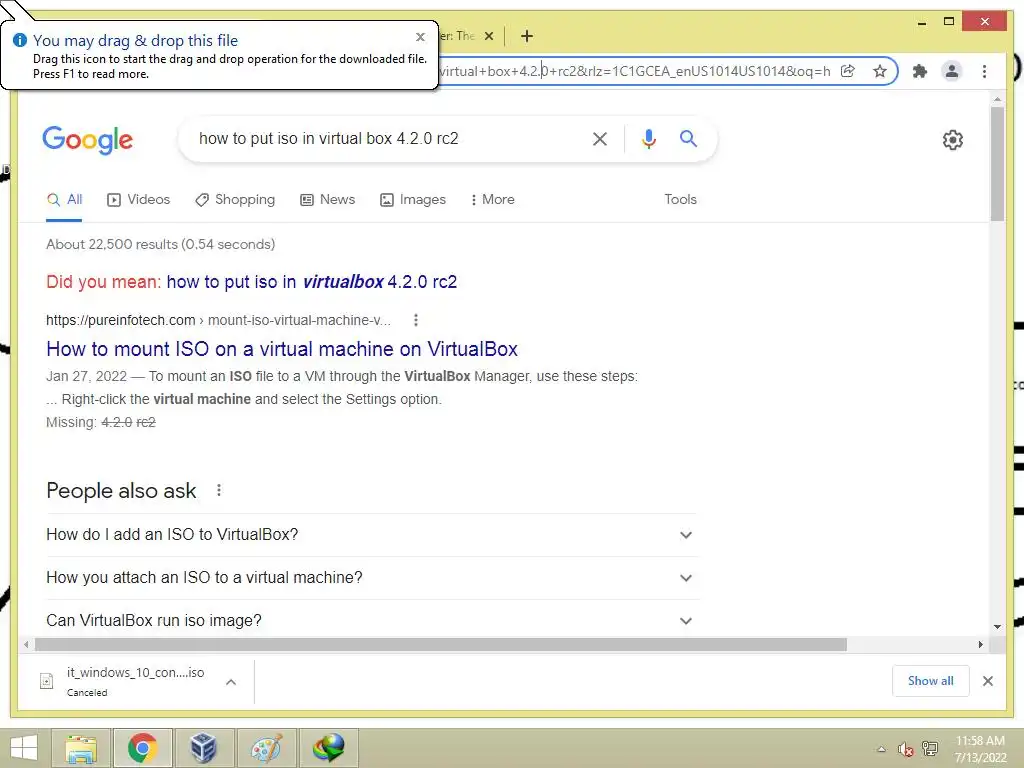Expand 'How you attach an ISO to a virtual machine?'
This screenshot has width=1024, height=768.
(372, 578)
